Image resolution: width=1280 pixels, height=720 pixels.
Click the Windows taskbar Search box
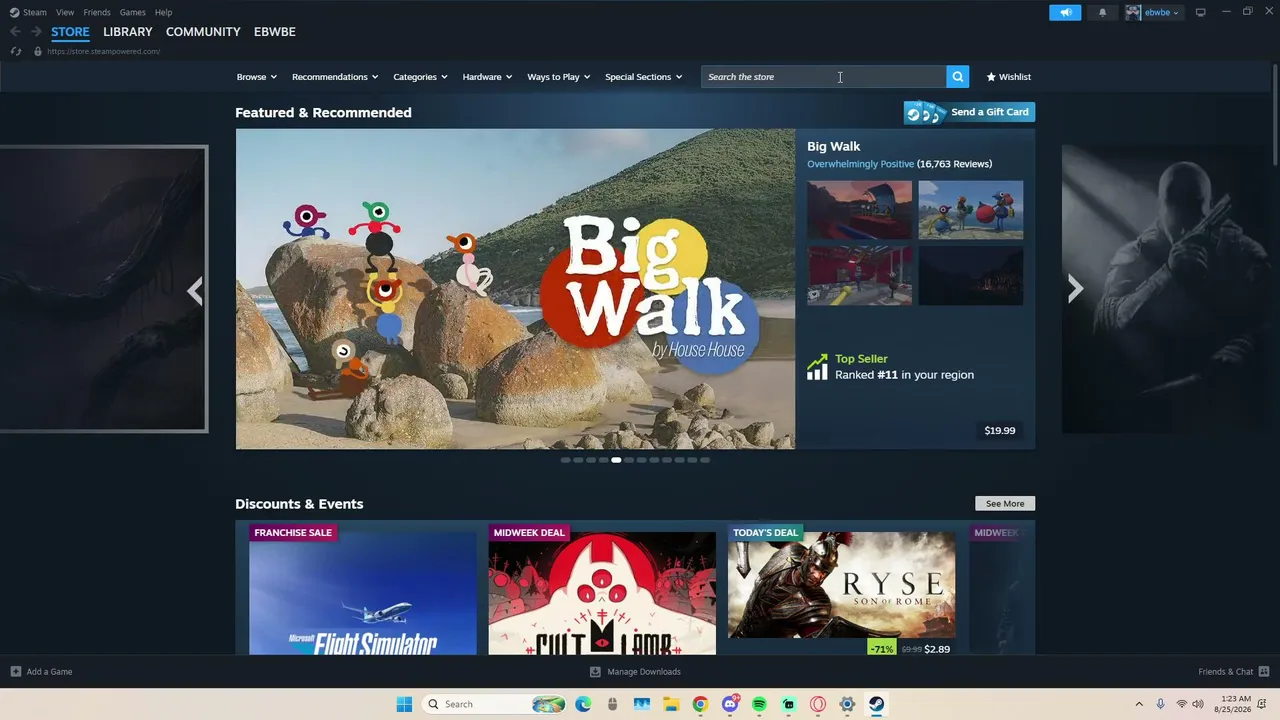(x=494, y=704)
